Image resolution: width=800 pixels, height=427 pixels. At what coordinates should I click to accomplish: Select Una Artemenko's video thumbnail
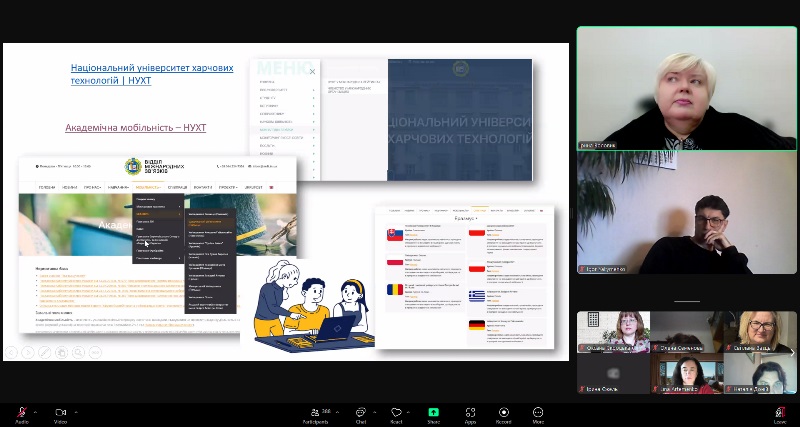(x=687, y=373)
